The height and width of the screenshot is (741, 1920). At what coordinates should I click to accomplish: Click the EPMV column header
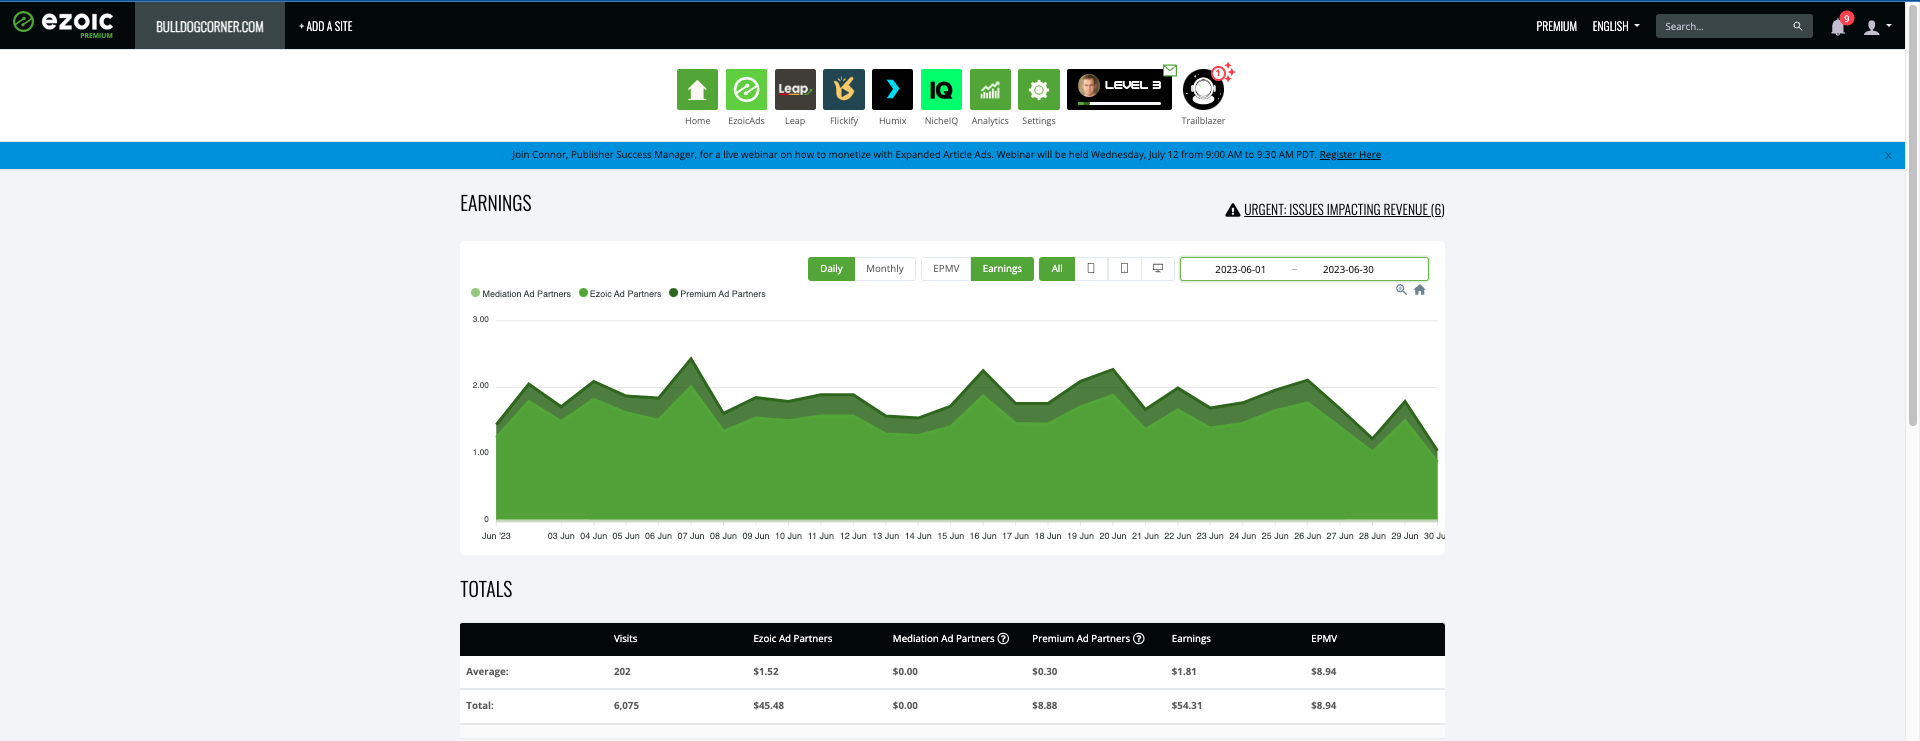pyautogui.click(x=1324, y=639)
